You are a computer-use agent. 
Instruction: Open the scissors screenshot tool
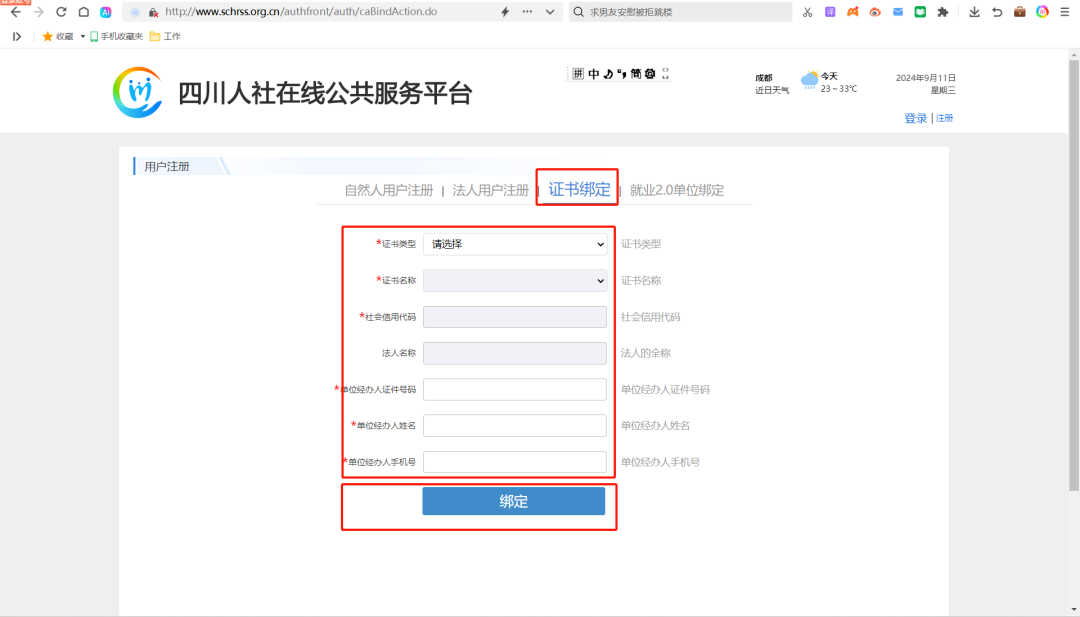pos(808,12)
